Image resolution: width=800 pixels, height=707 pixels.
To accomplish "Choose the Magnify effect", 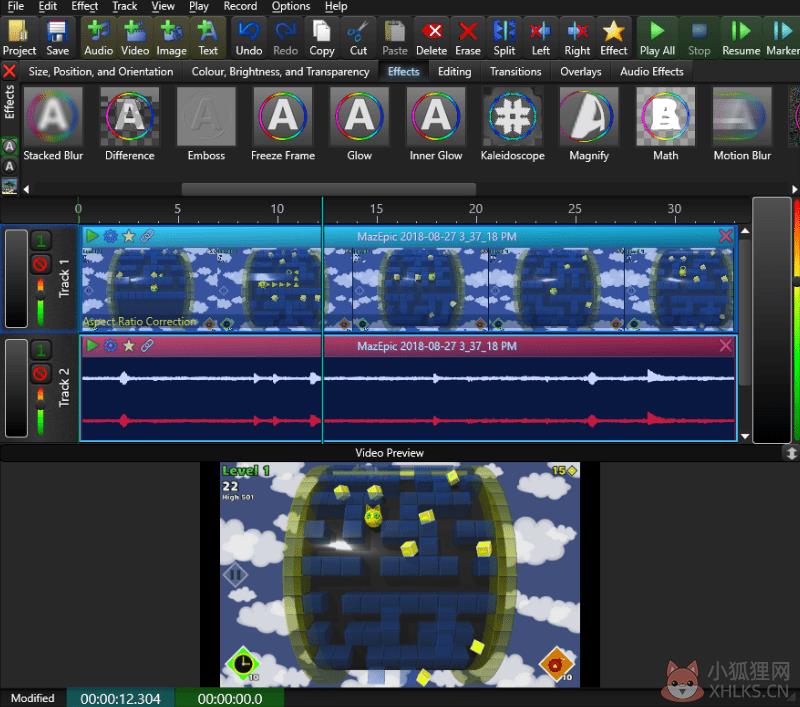I will point(589,124).
